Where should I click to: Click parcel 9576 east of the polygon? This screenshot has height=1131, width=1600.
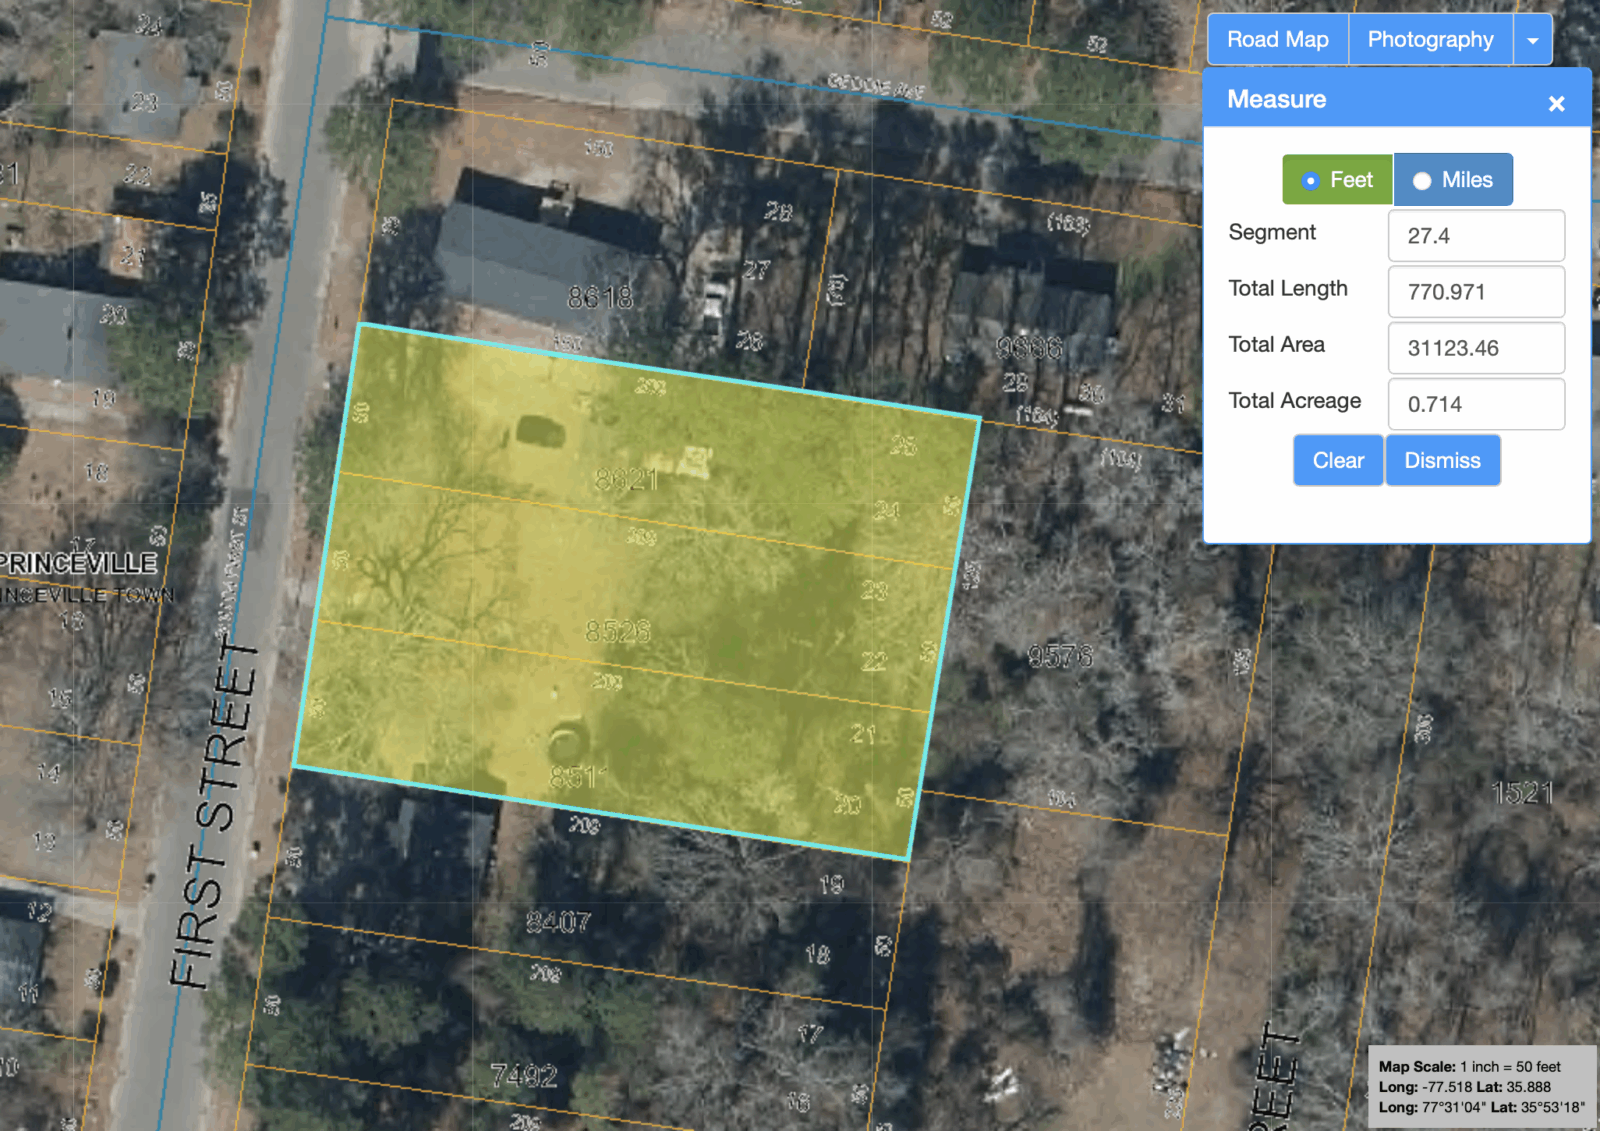(x=1060, y=657)
